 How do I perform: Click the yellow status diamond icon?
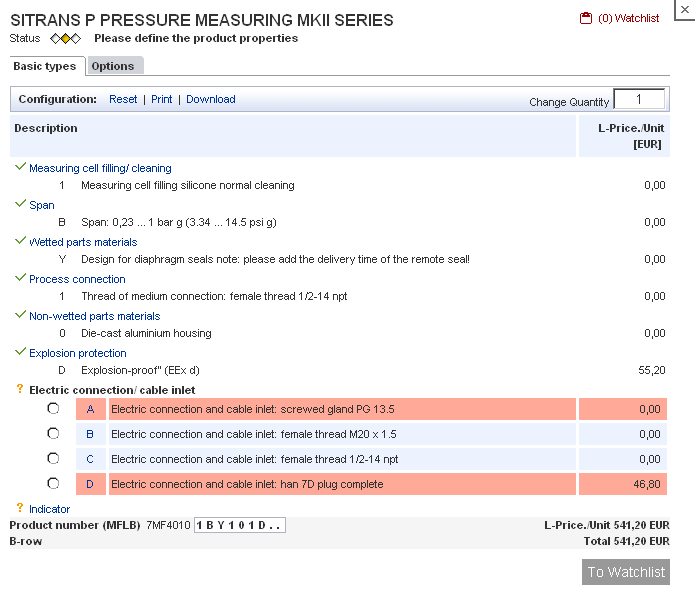click(65, 39)
